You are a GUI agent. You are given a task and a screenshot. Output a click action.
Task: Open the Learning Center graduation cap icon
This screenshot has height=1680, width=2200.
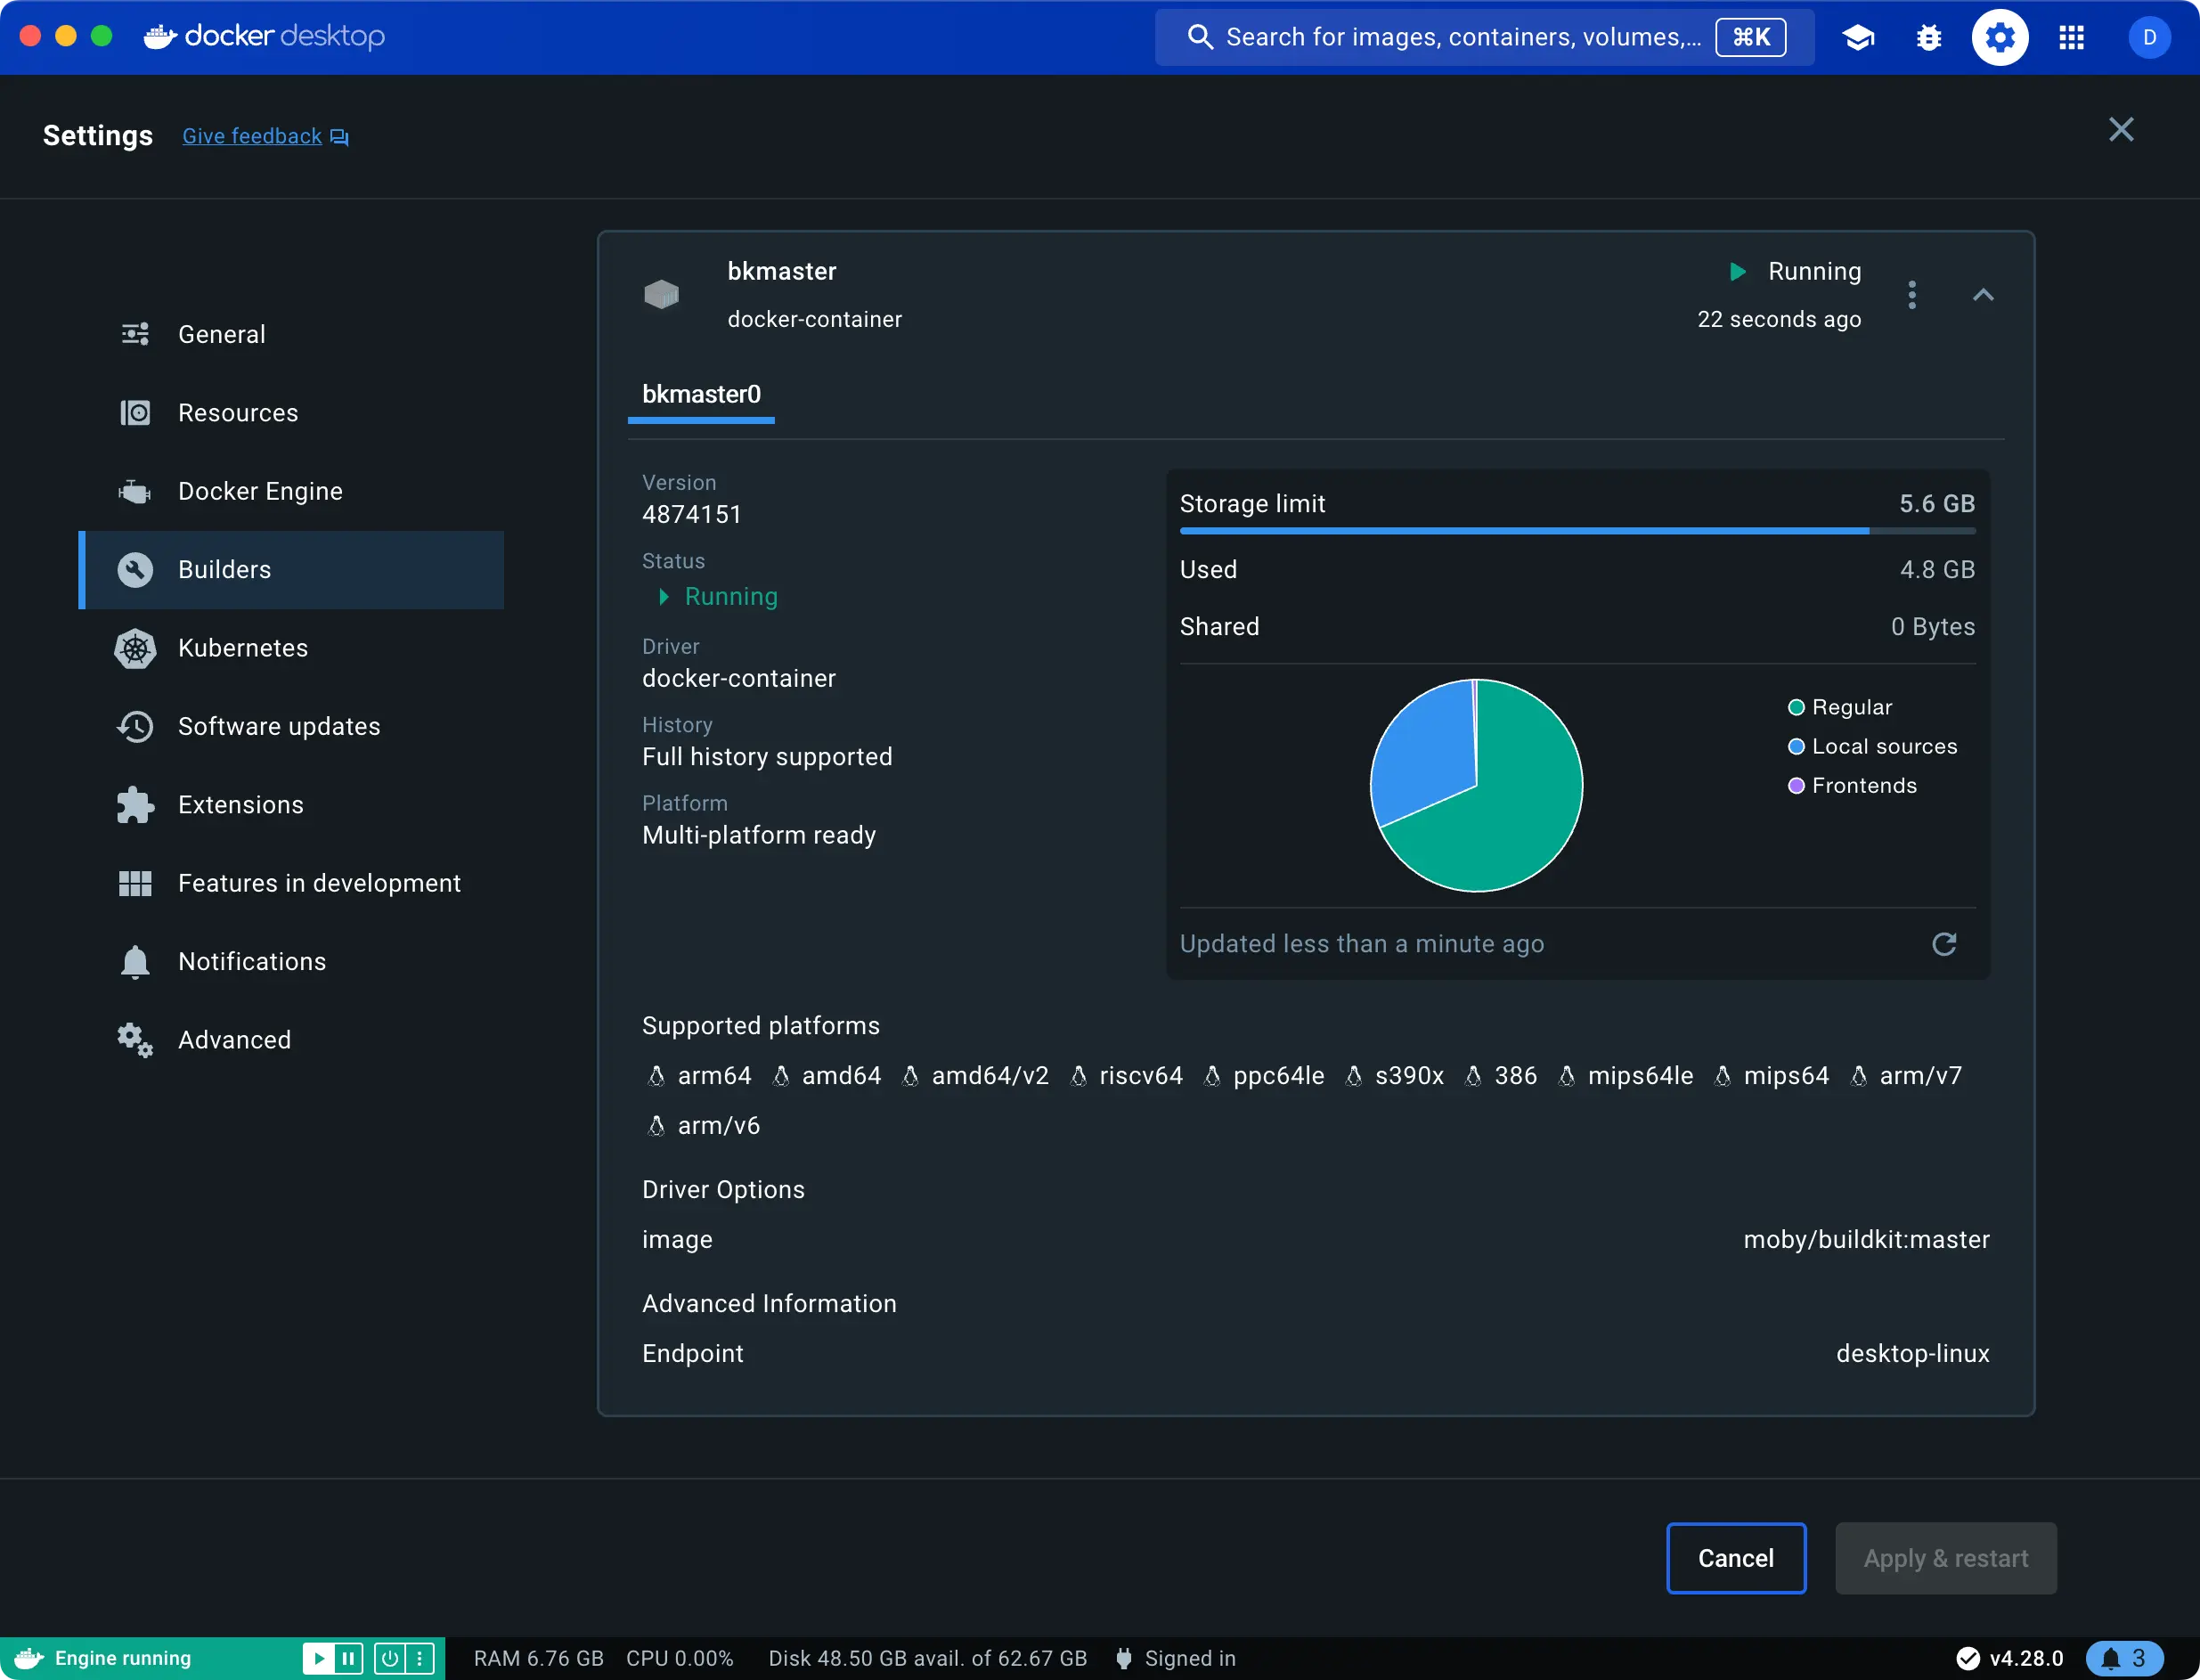1858,38
